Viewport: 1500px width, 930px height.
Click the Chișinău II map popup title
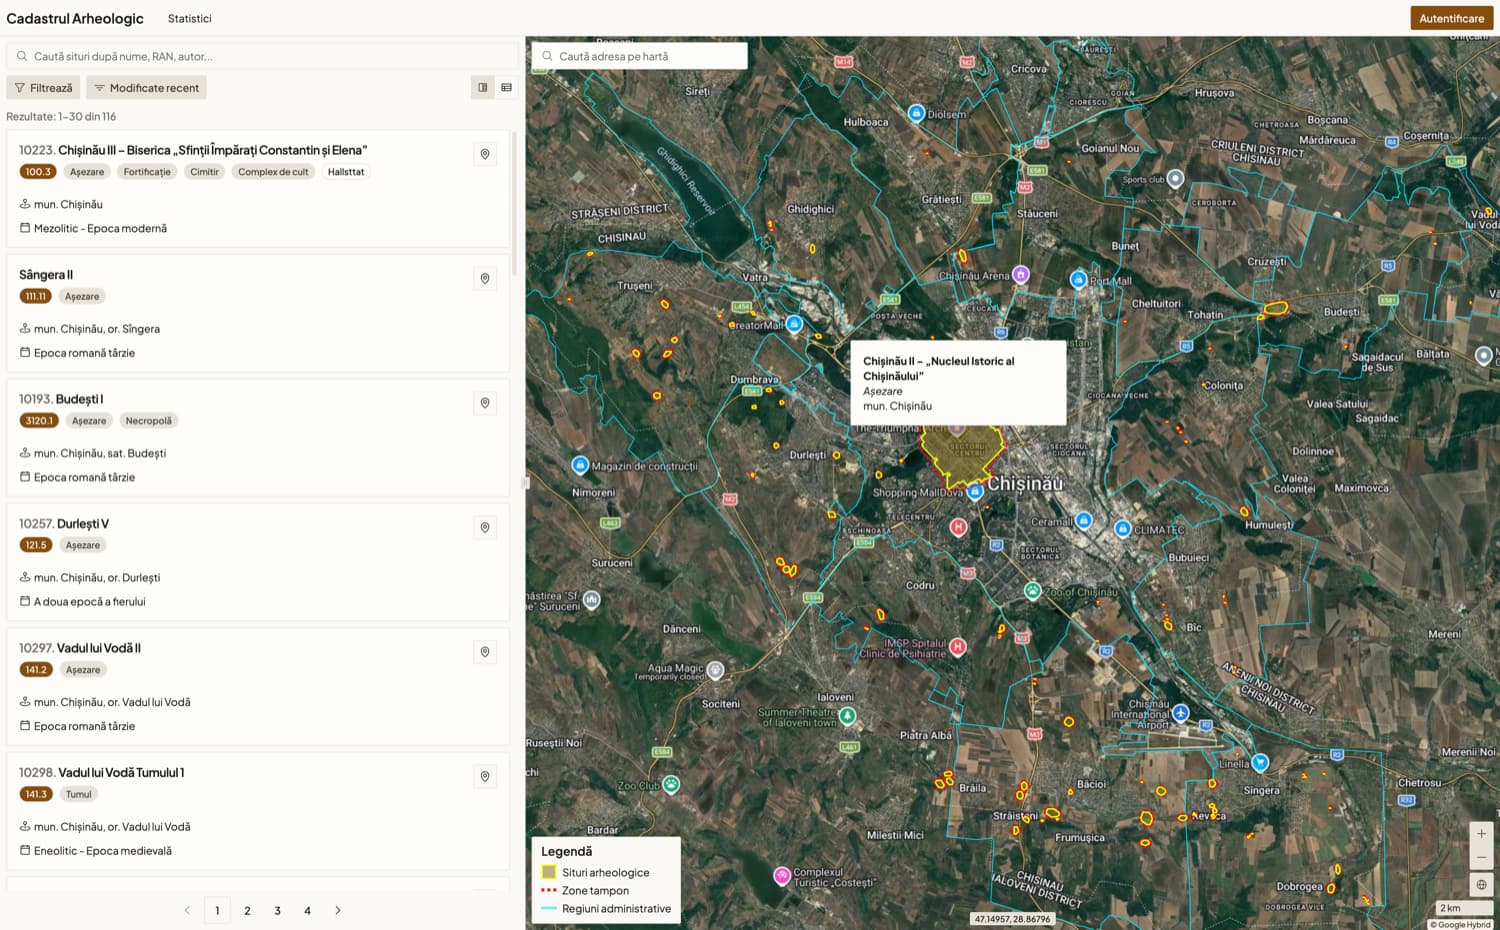(x=939, y=368)
